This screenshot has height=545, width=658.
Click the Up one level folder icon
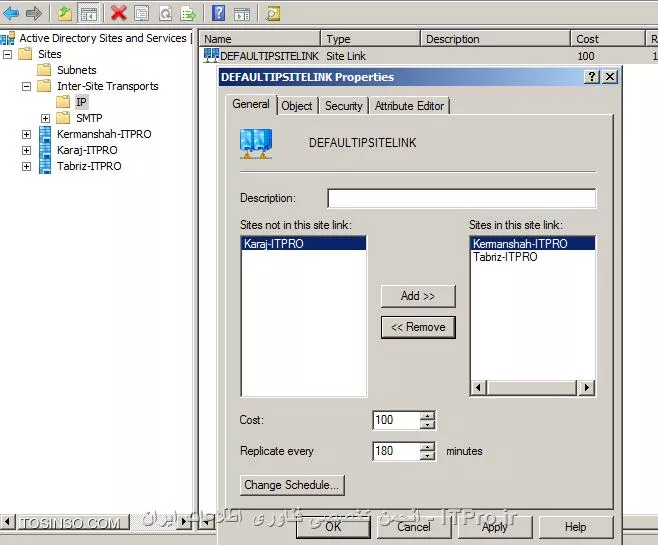tap(65, 13)
